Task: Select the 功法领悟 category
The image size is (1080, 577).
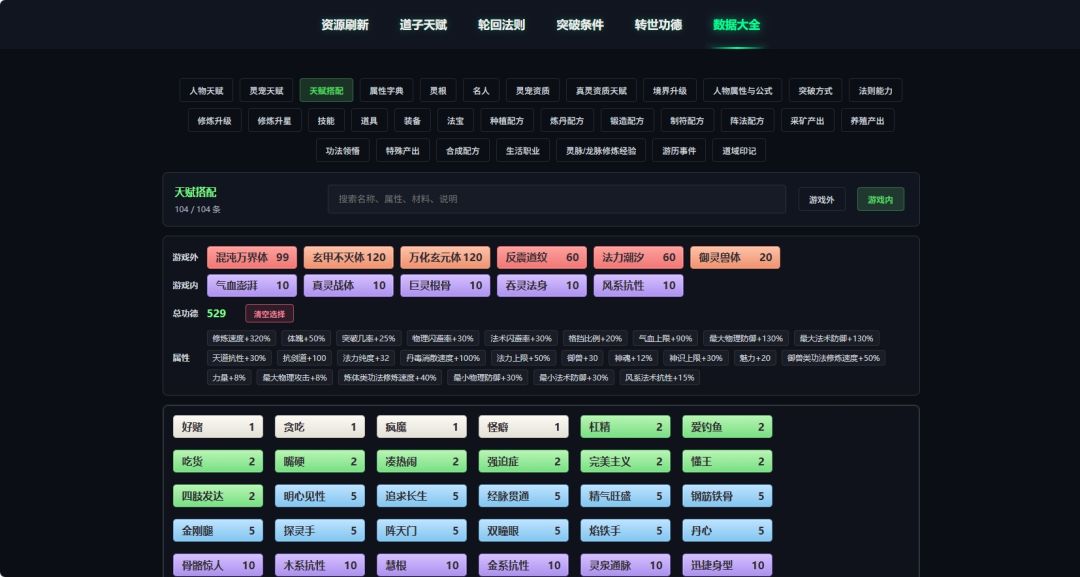Action: tap(343, 151)
